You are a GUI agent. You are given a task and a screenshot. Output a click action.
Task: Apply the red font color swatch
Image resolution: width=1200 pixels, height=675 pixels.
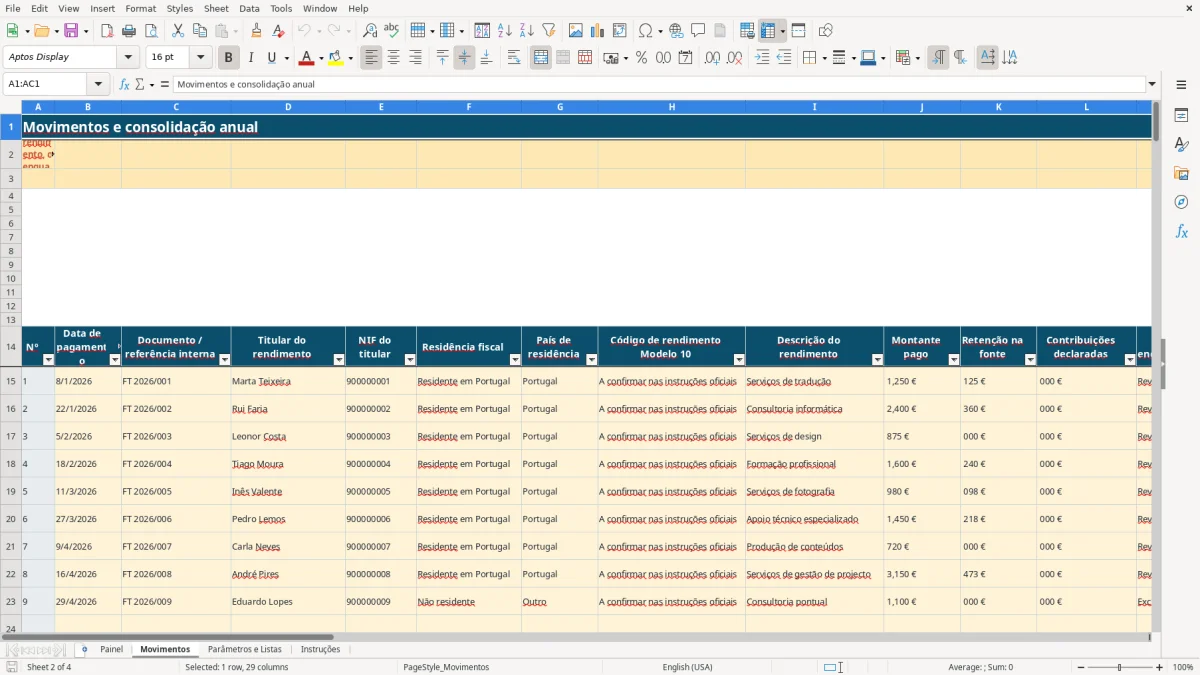(x=306, y=58)
